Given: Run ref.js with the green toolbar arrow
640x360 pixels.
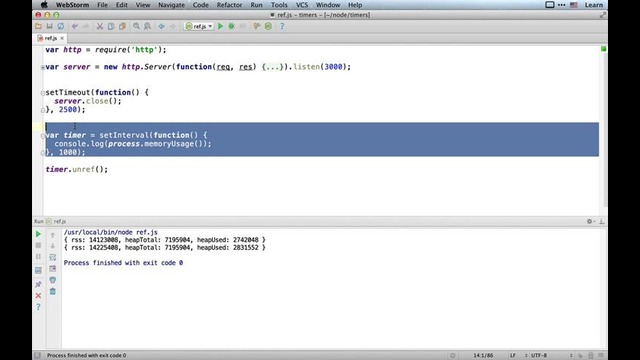Looking at the screenshot, I should tap(220, 26).
